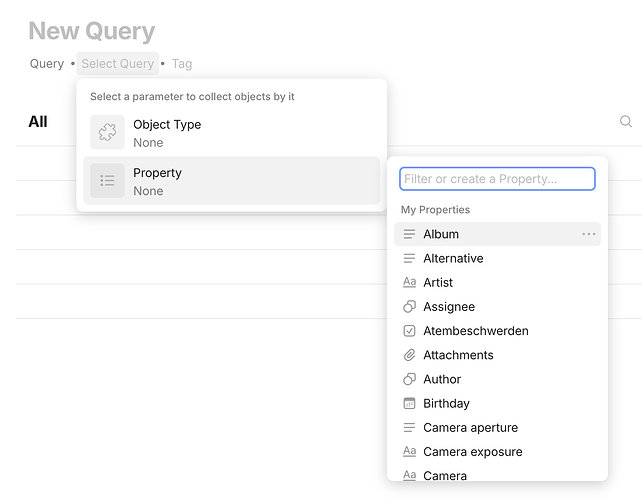This screenshot has height=500, width=642.
Task: Click the Author object relation icon
Action: [x=409, y=379]
